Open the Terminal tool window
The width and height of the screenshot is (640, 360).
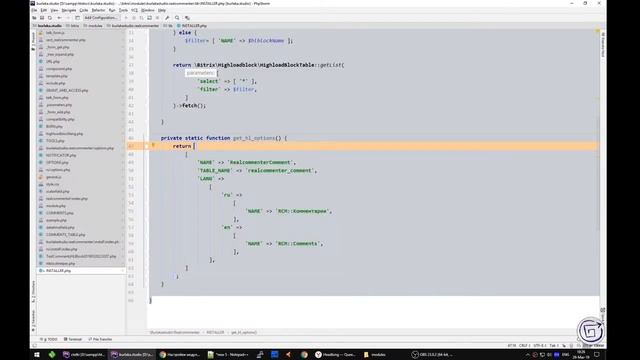point(73,339)
